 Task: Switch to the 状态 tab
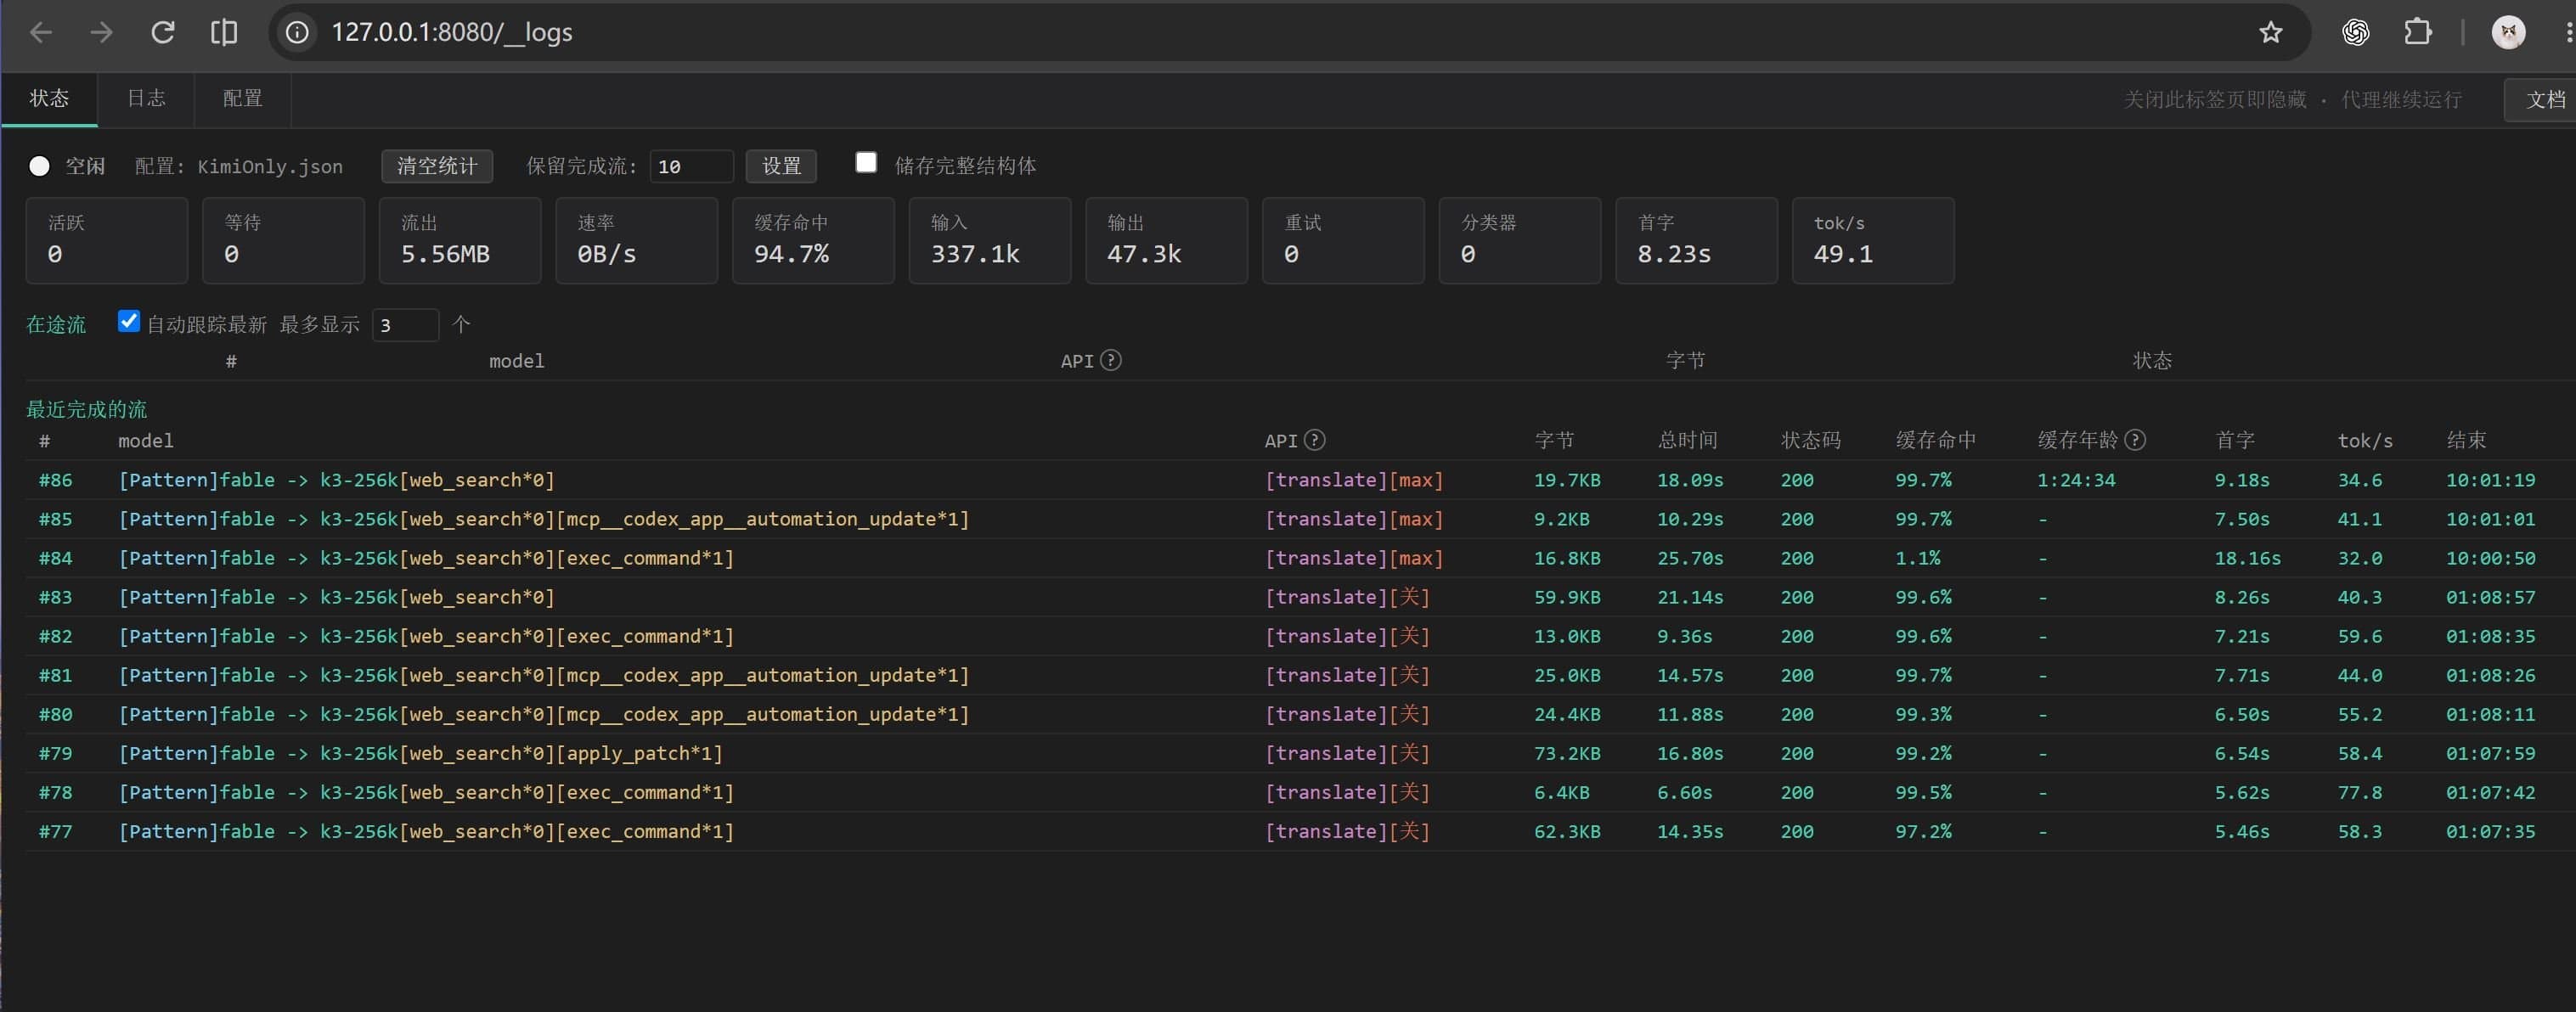coord(49,98)
